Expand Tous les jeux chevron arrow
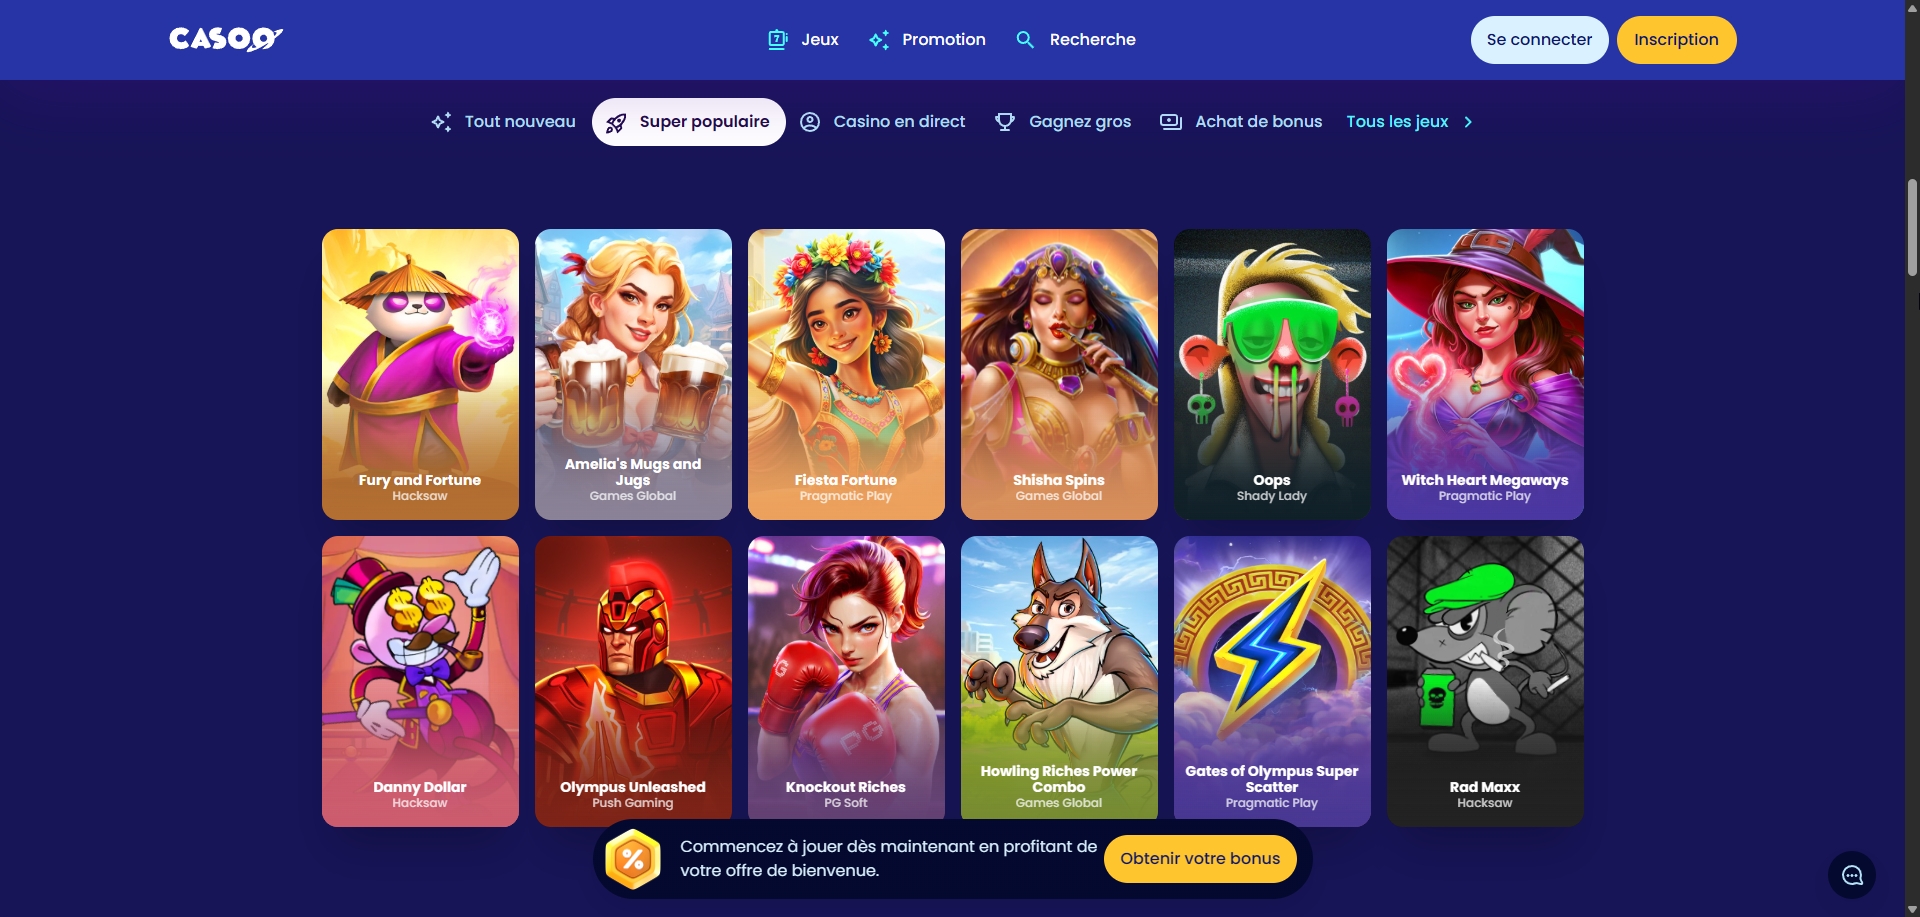1920x917 pixels. (1468, 122)
